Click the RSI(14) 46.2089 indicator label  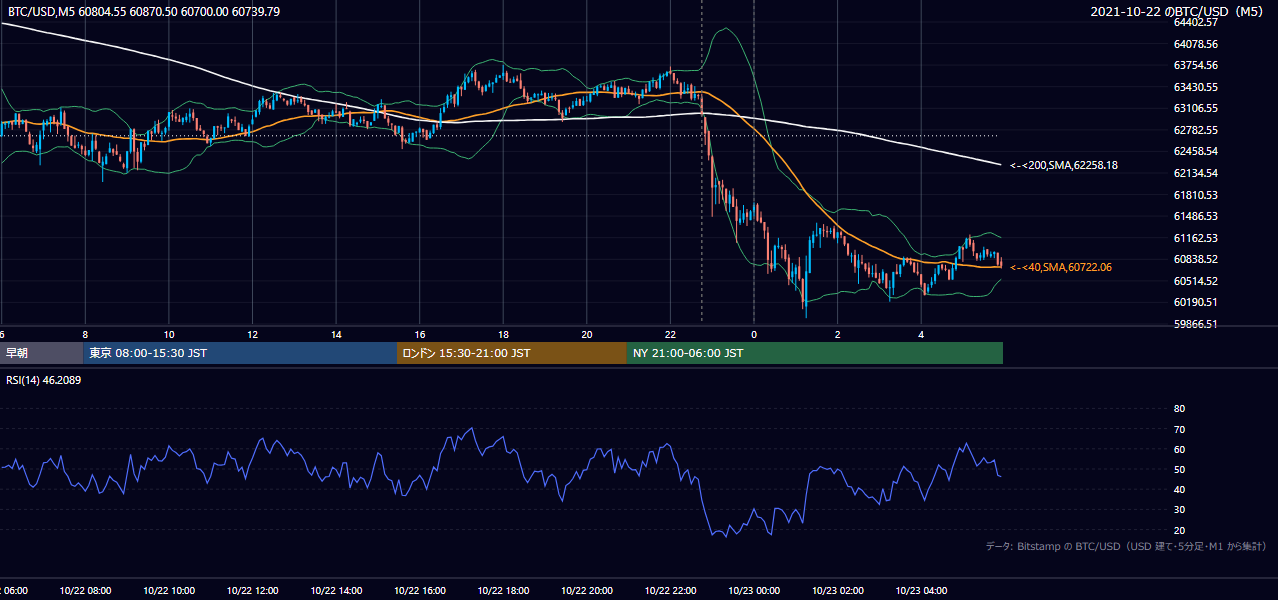click(x=42, y=381)
